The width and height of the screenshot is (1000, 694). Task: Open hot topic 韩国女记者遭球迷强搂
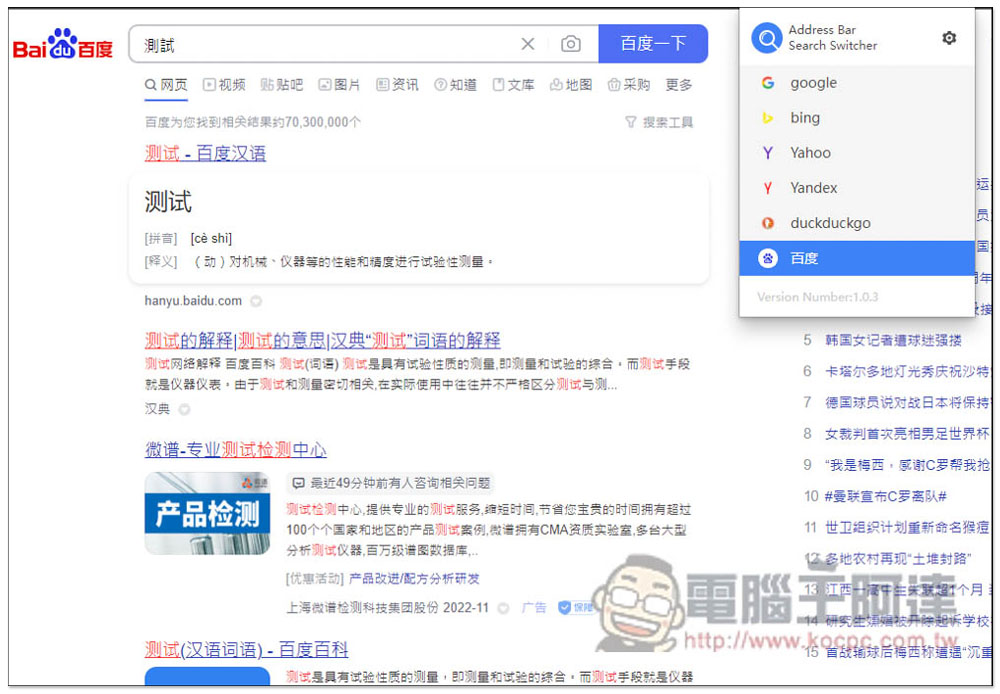tap(893, 340)
